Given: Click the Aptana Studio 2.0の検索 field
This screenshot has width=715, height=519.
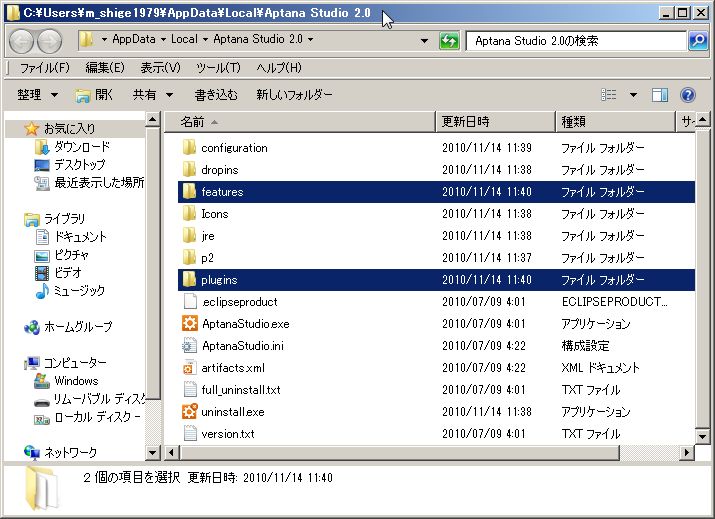Looking at the screenshot, I should [x=576, y=41].
